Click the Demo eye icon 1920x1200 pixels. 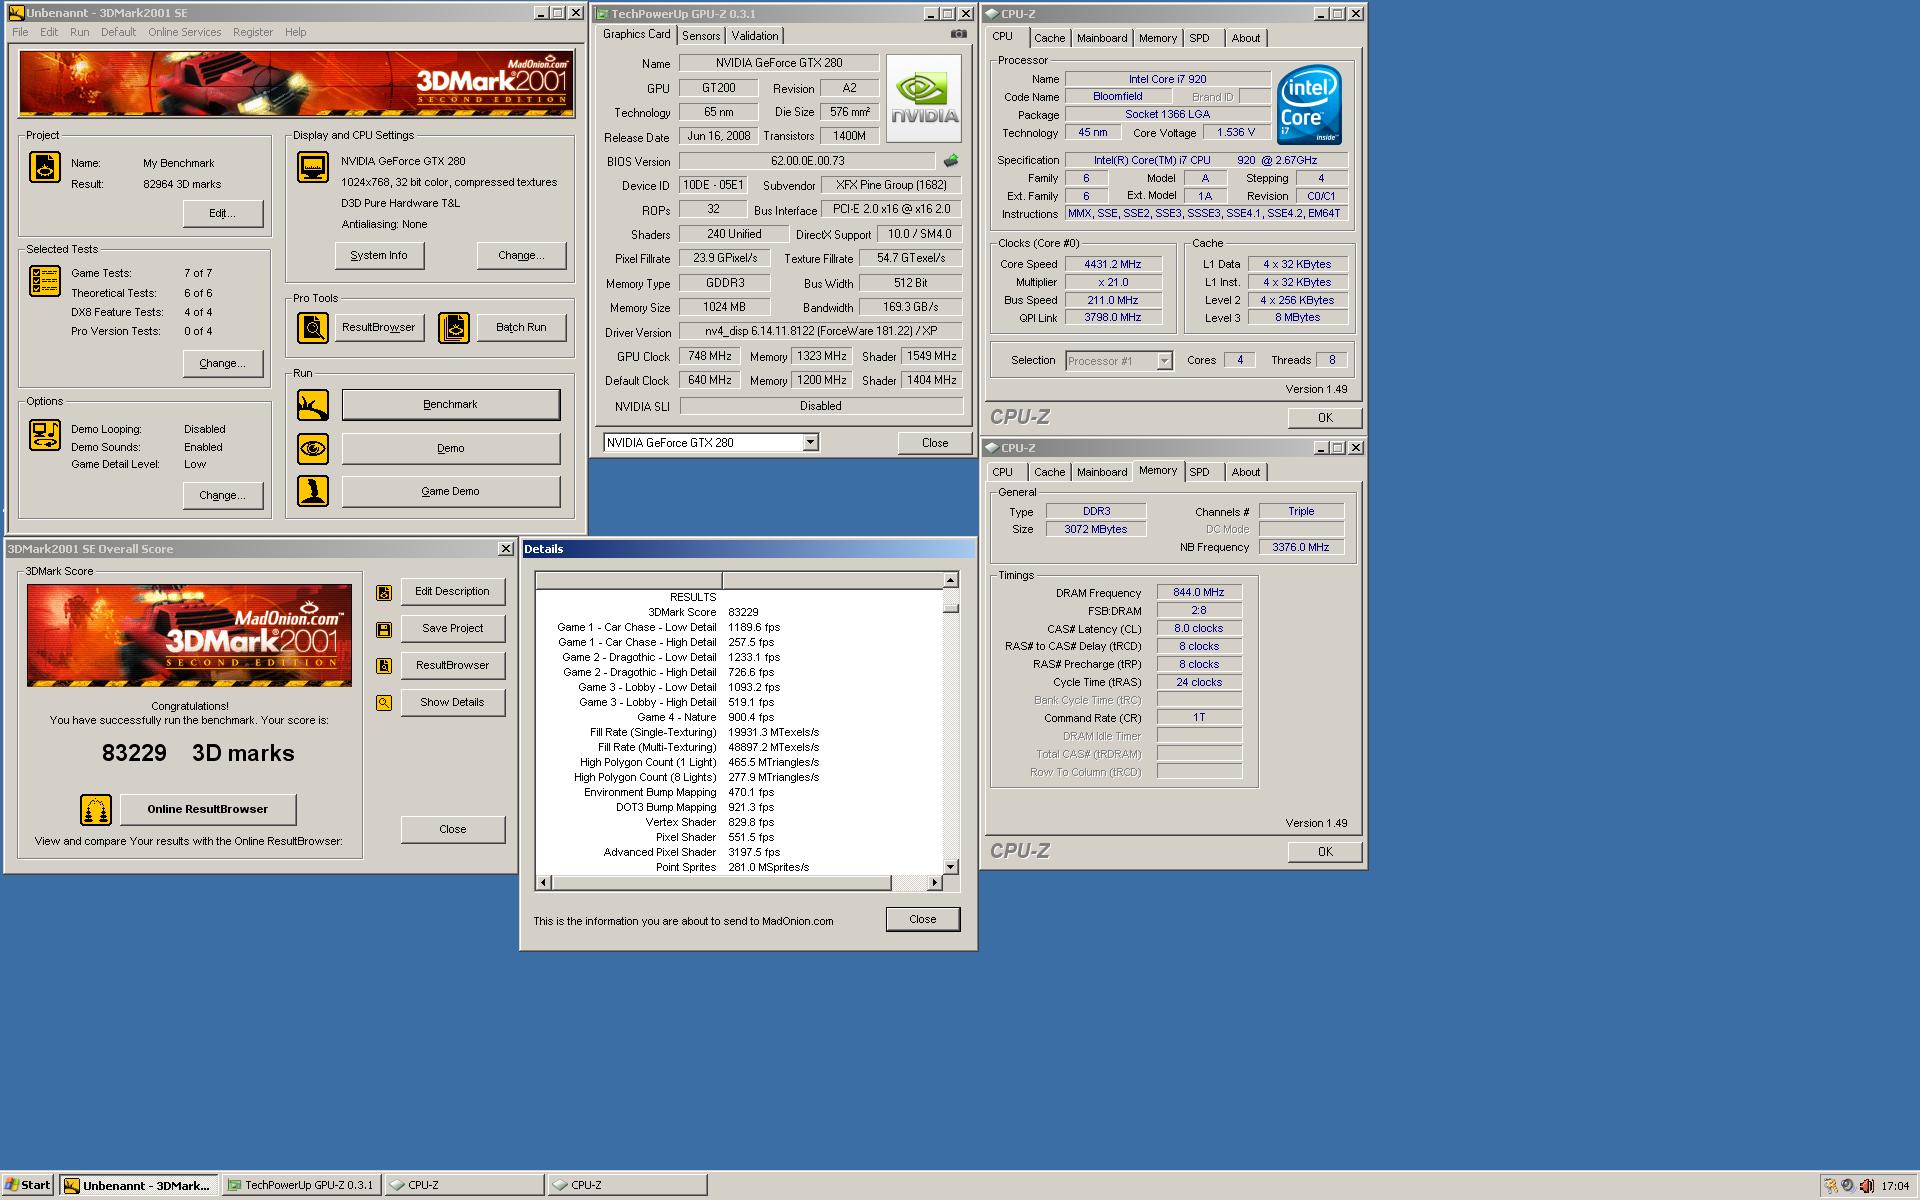pyautogui.click(x=313, y=449)
